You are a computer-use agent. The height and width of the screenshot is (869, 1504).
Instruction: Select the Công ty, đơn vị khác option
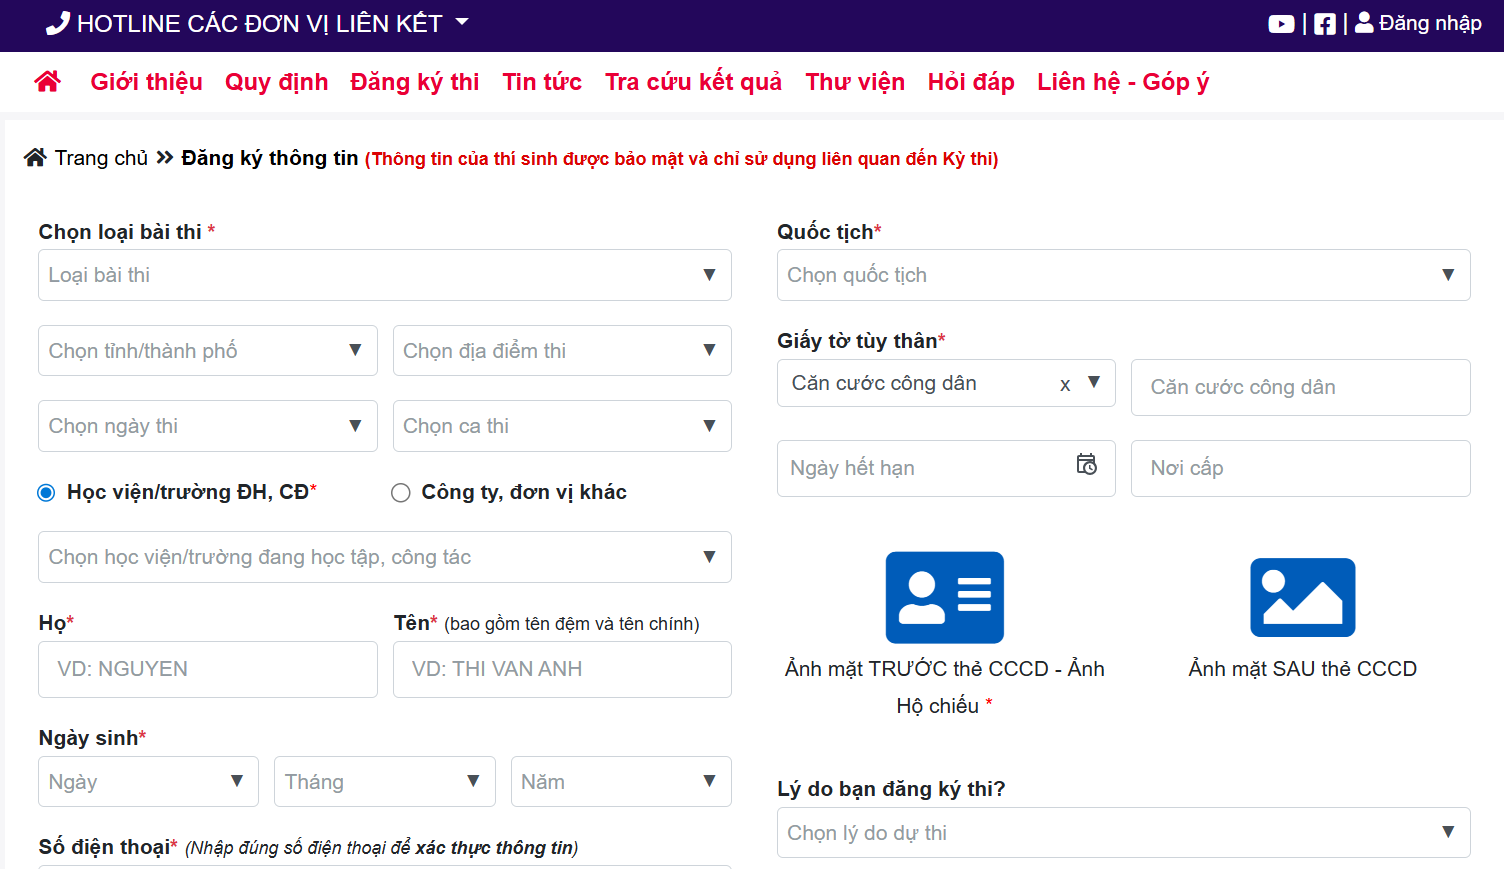(x=401, y=493)
